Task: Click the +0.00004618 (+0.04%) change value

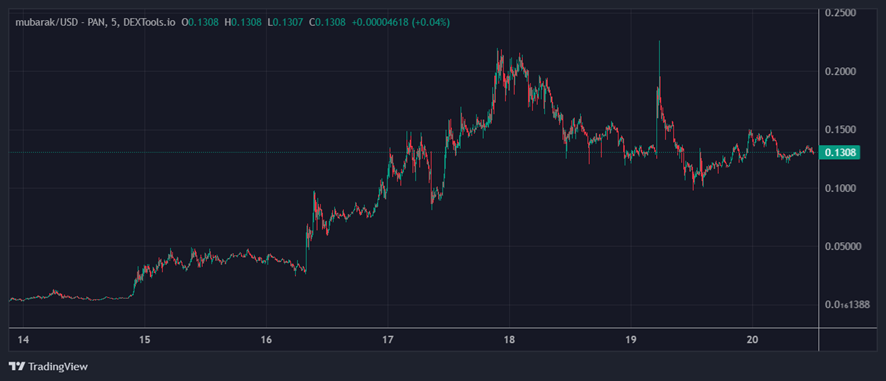Action: 401,23
